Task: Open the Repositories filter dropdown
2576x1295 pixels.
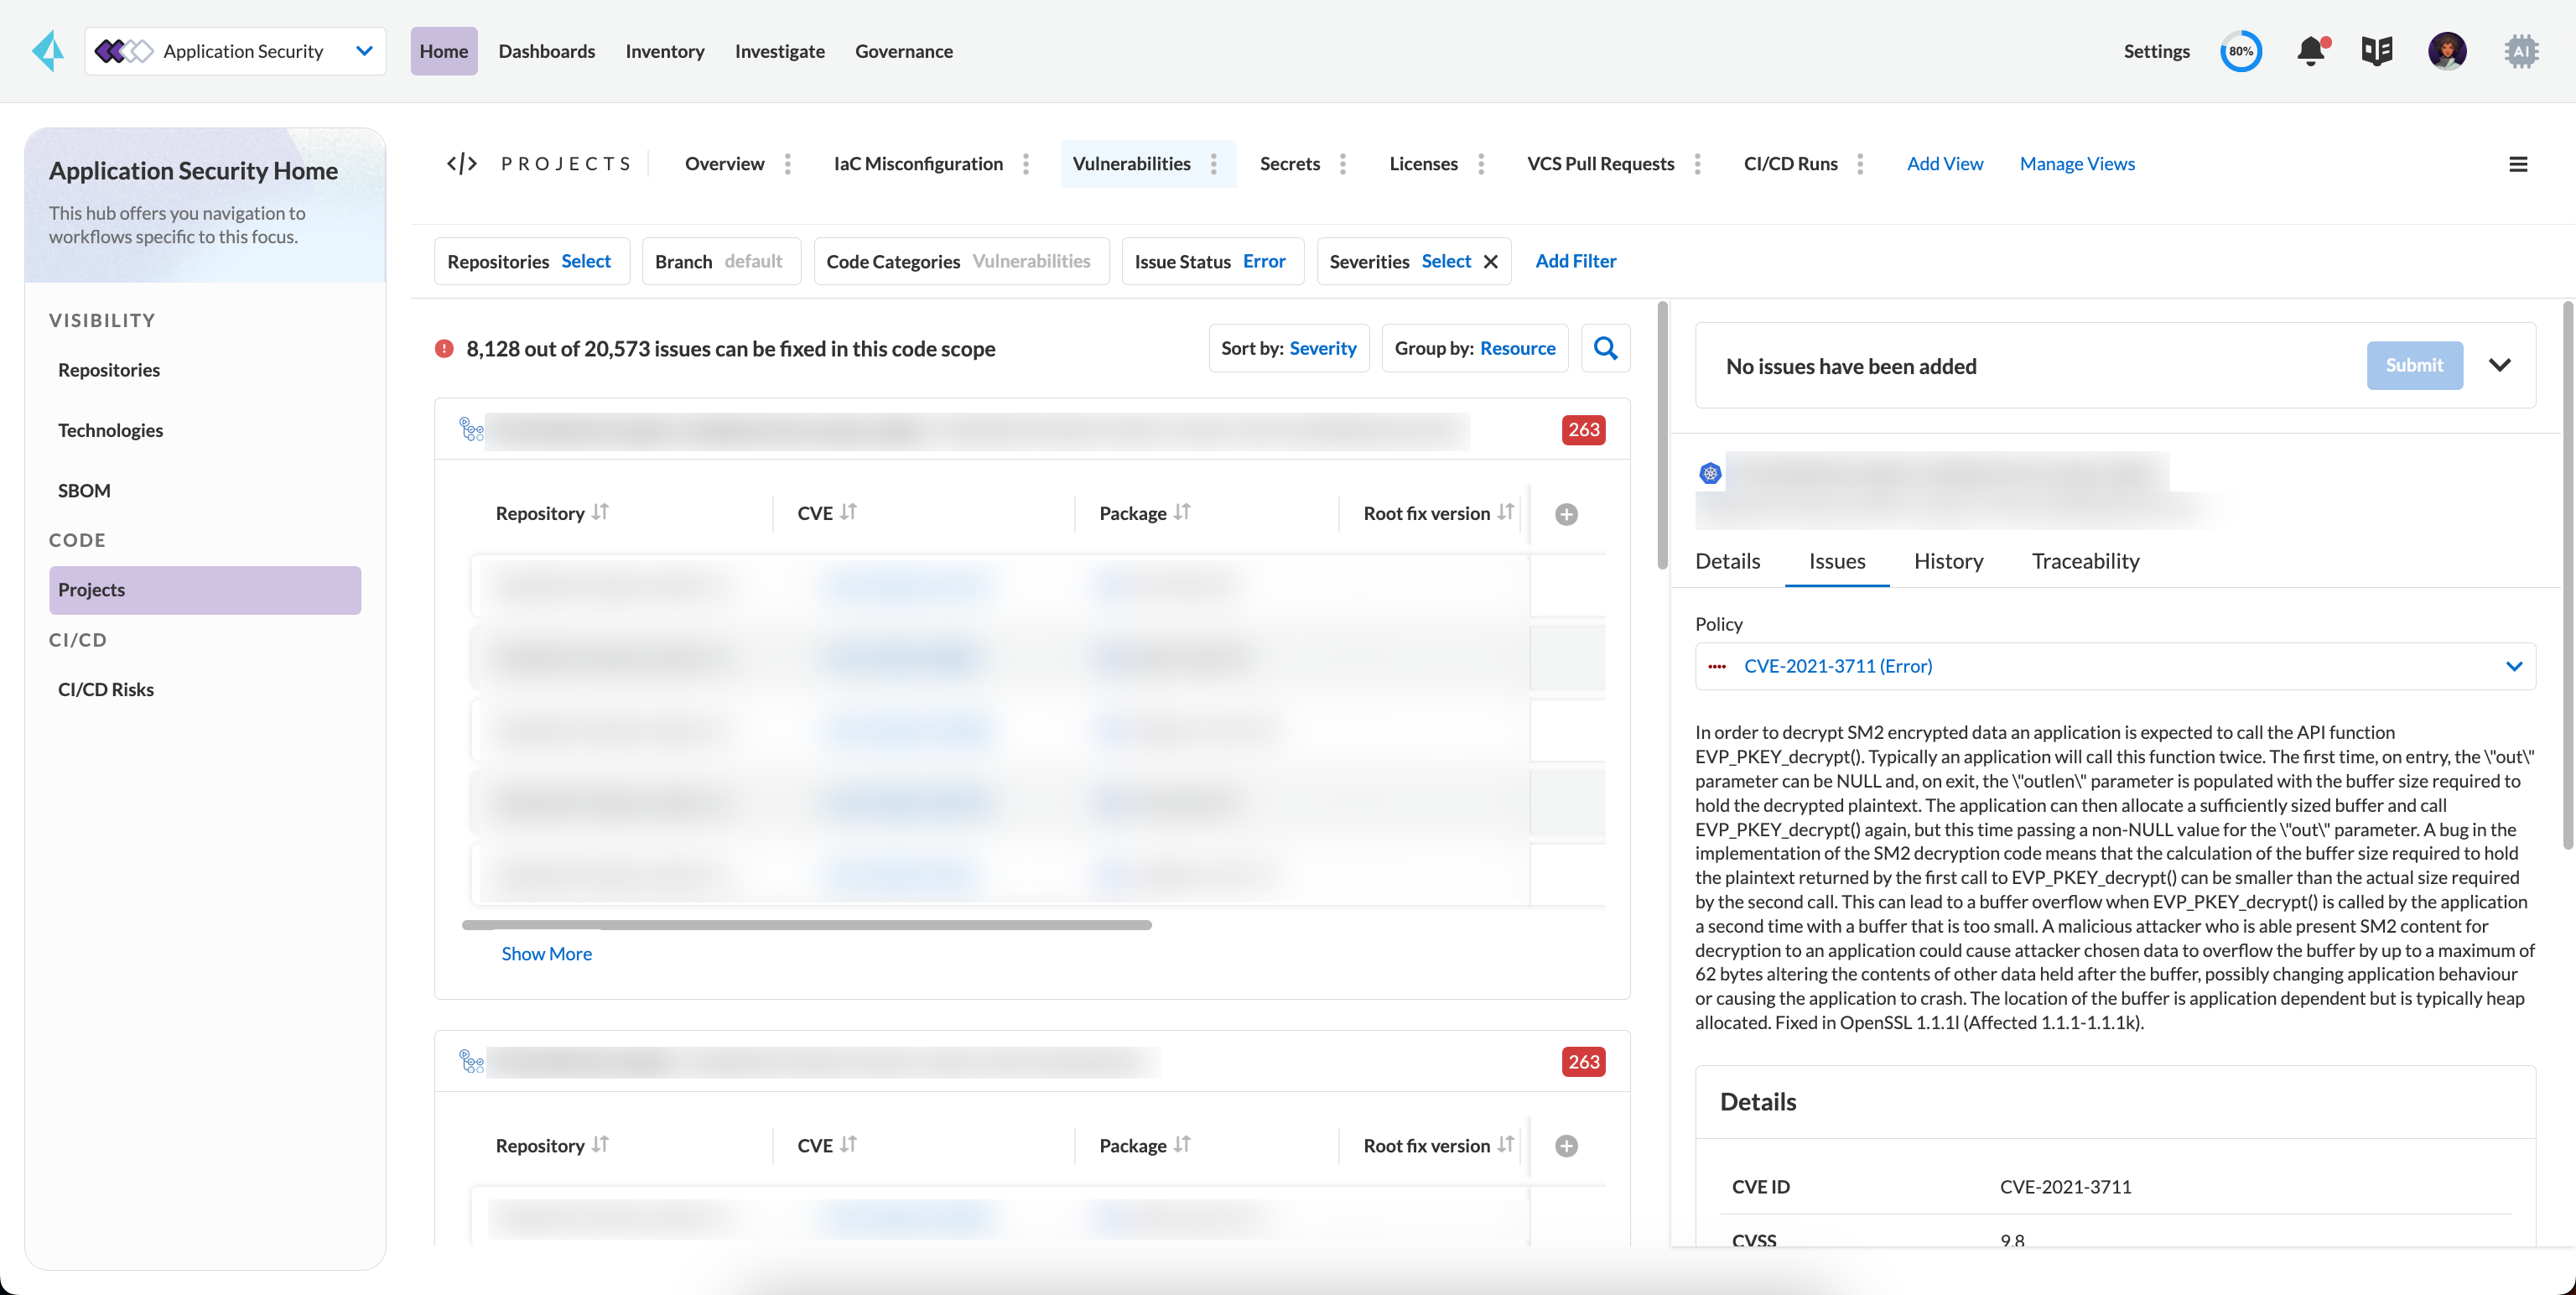Action: coord(531,261)
